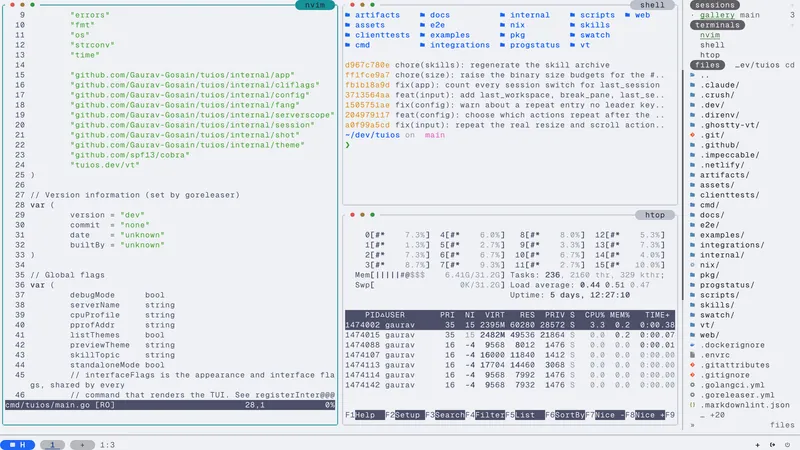Click F4 Filter in htop footer
The width and height of the screenshot is (800, 450).
pyautogui.click(x=485, y=415)
